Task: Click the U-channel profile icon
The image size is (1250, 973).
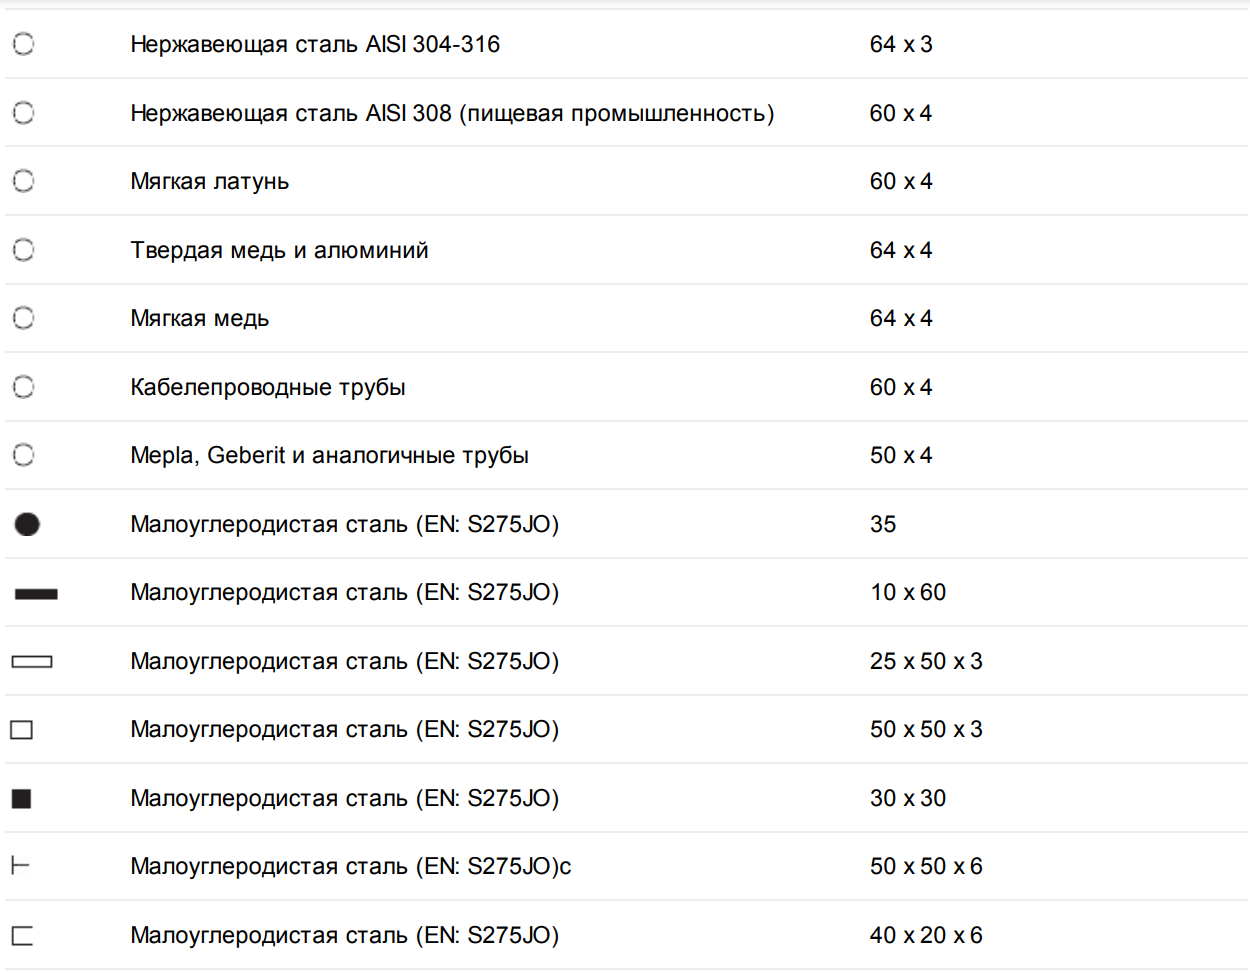Action: click(x=22, y=936)
